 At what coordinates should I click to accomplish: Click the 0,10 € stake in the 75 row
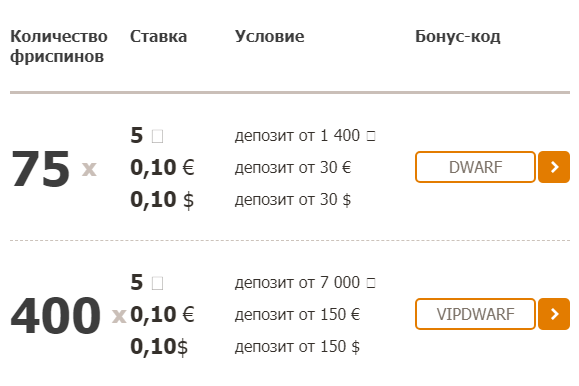pos(162,167)
